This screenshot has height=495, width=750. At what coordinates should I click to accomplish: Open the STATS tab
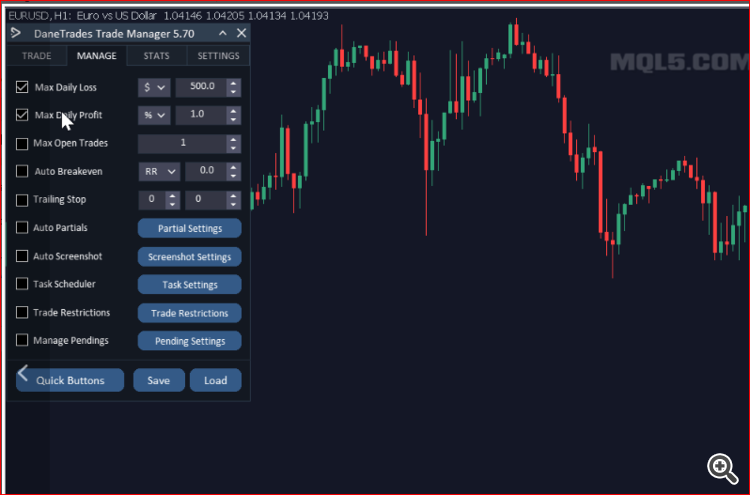pos(156,56)
